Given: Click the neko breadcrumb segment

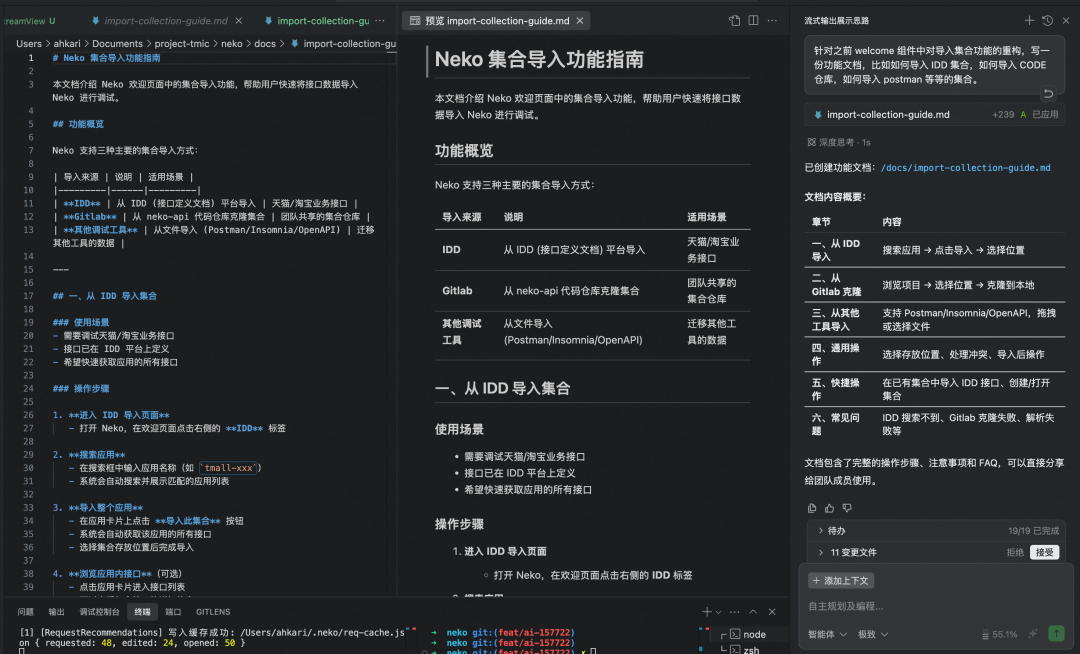Looking at the screenshot, I should 231,43.
